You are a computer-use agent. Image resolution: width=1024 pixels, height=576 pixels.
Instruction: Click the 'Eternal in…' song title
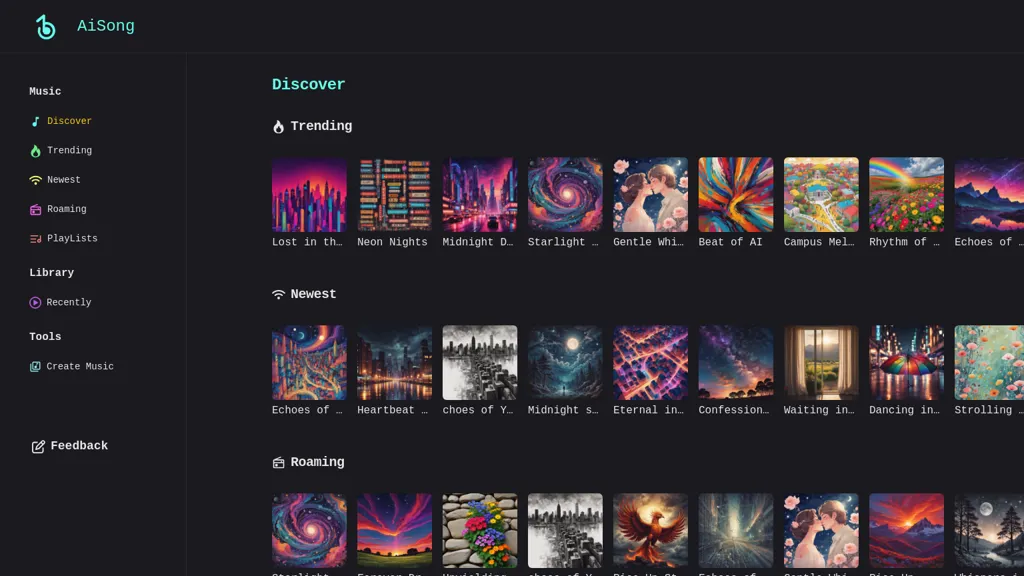648,410
